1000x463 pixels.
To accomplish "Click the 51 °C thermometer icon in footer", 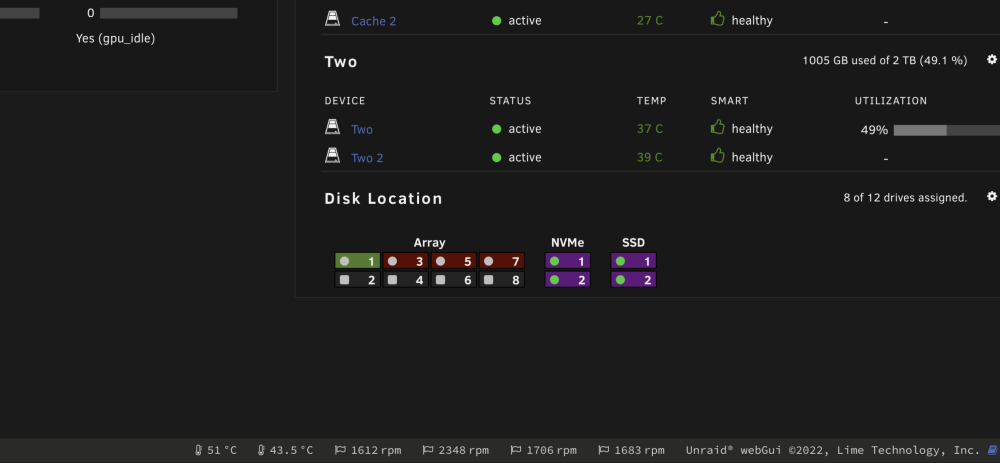I will (x=198, y=450).
